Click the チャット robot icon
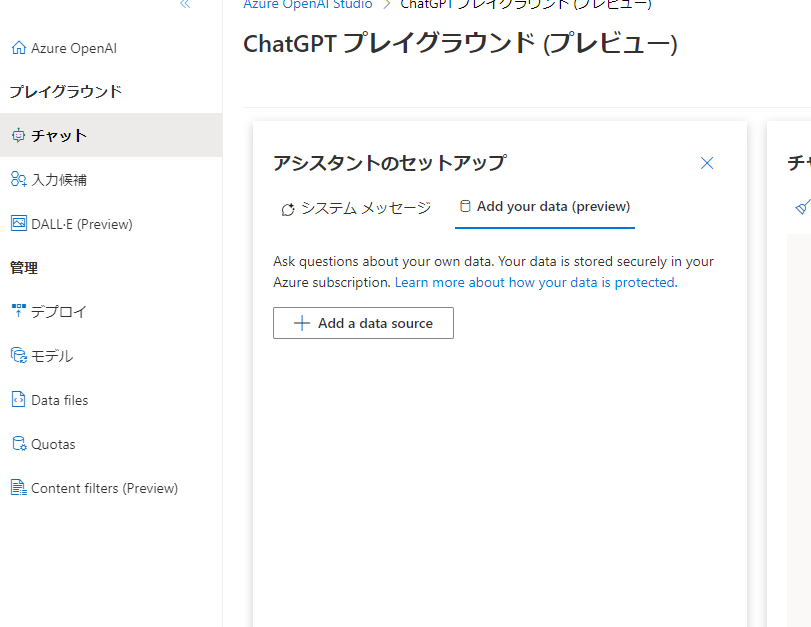This screenshot has width=811, height=627. (18, 135)
